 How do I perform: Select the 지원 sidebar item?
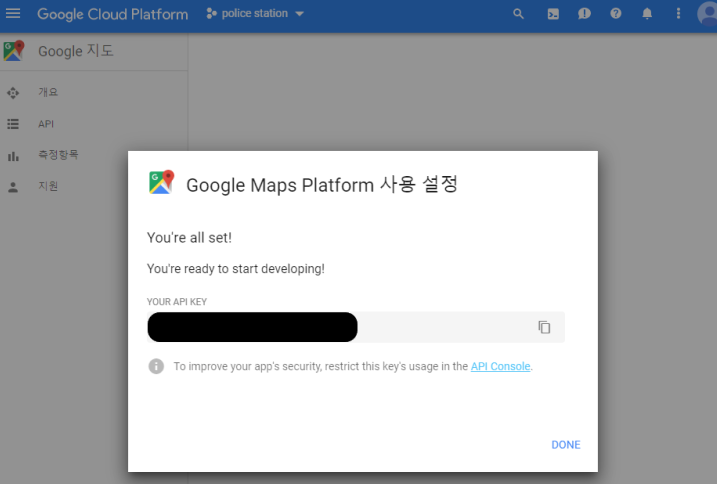[x=48, y=186]
